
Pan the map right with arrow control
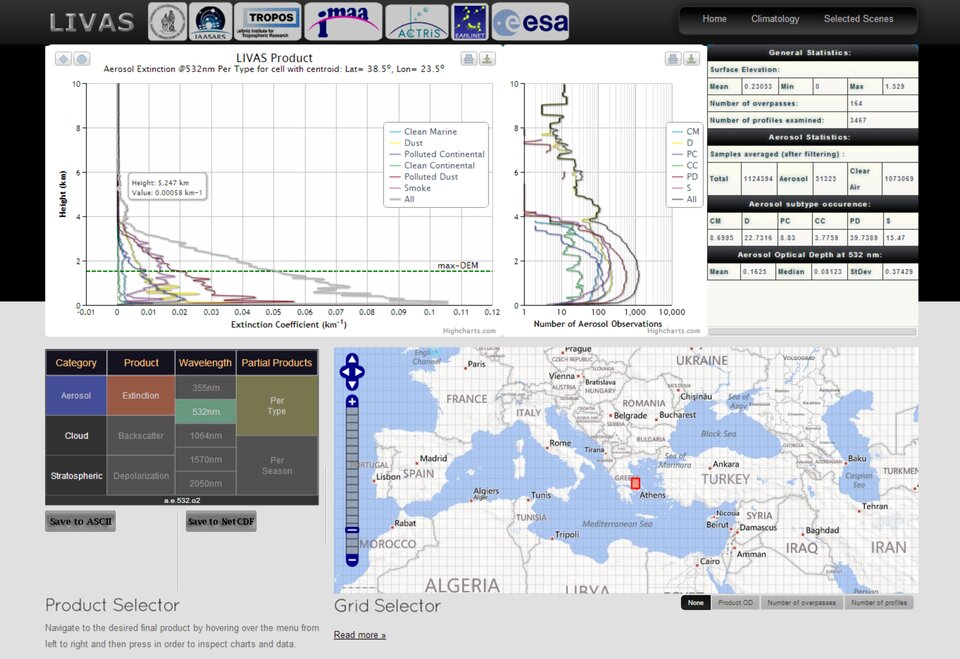361,374
